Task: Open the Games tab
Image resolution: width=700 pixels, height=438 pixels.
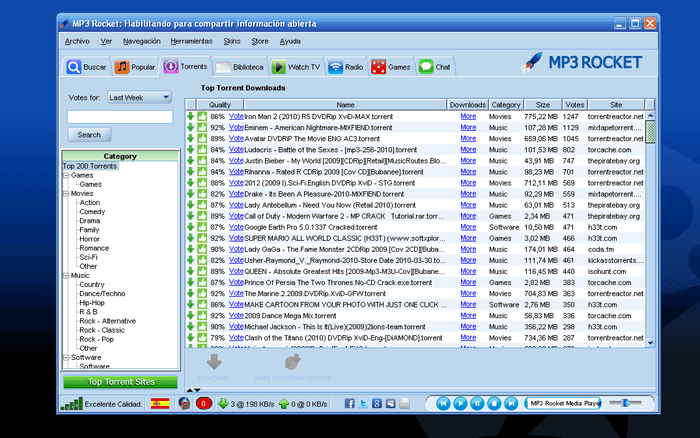Action: pyautogui.click(x=391, y=67)
